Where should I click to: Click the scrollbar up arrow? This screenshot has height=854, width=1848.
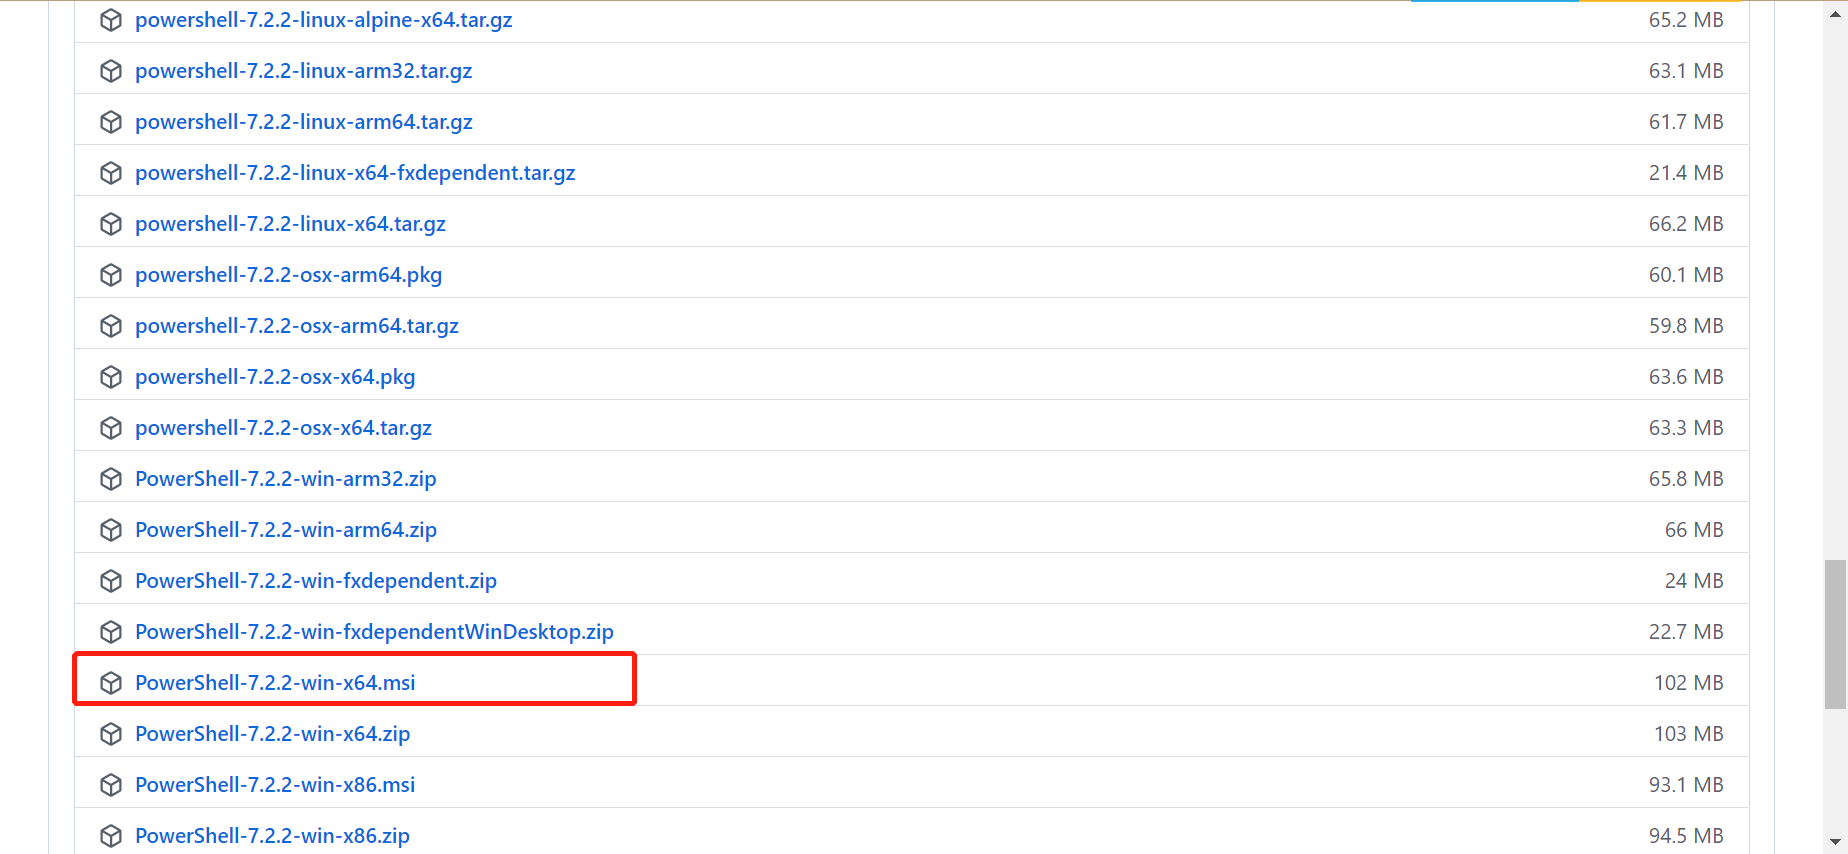point(1835,12)
